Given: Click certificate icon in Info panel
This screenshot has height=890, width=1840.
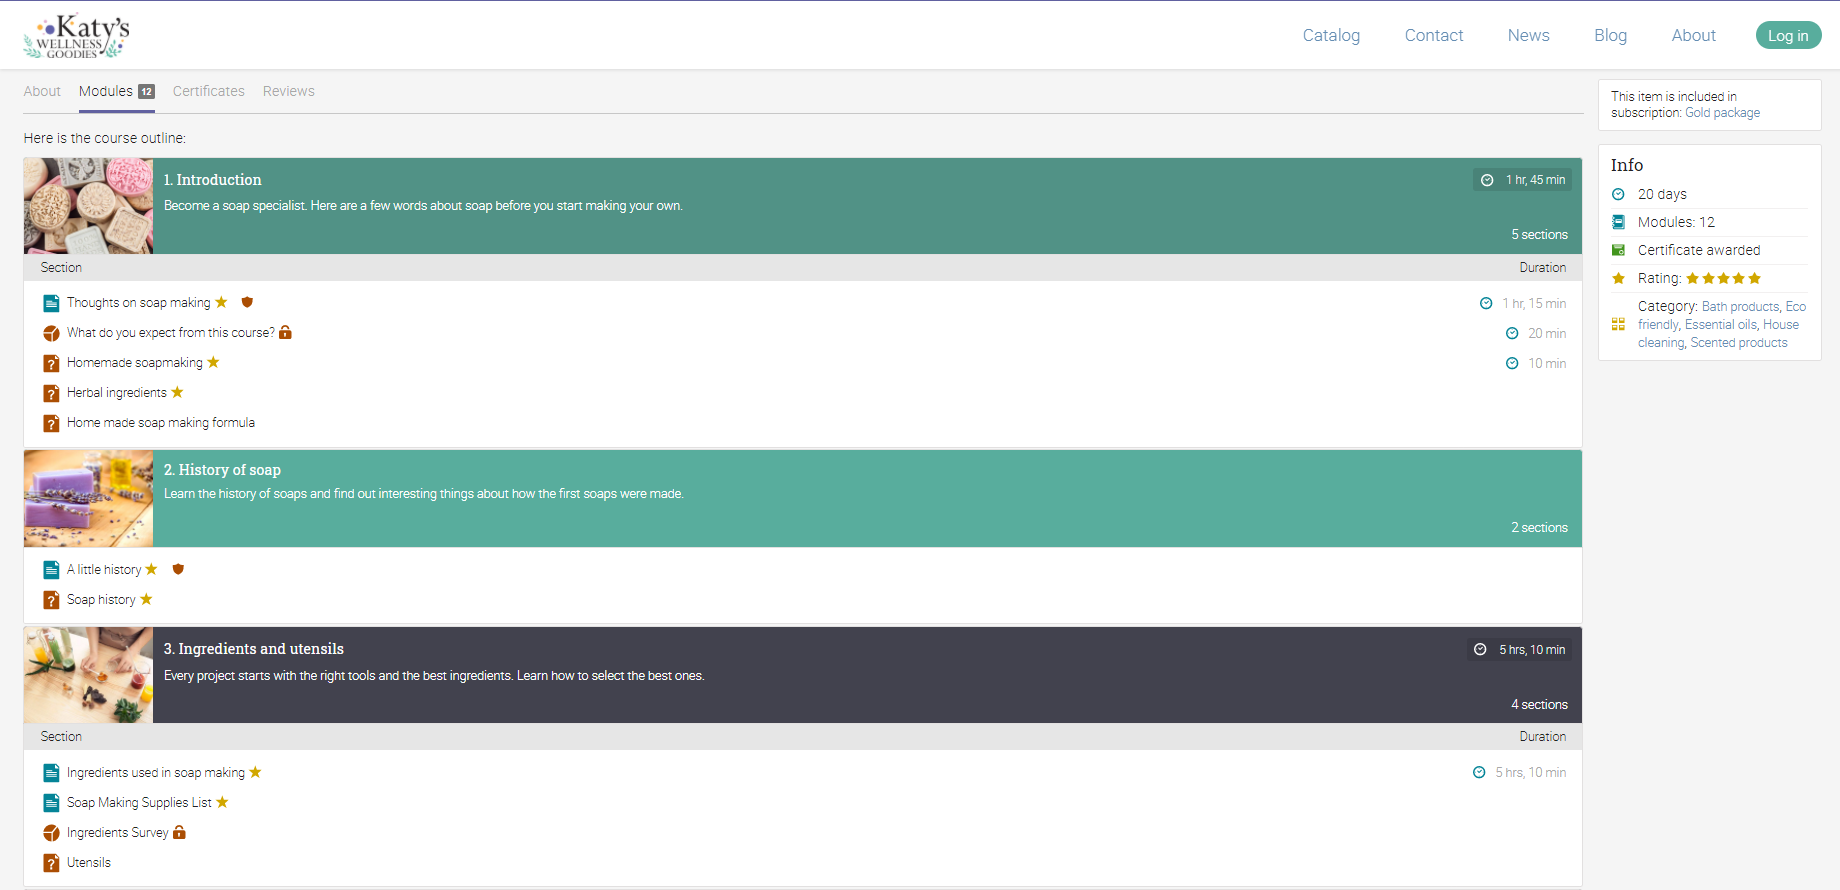Looking at the screenshot, I should click(1618, 250).
